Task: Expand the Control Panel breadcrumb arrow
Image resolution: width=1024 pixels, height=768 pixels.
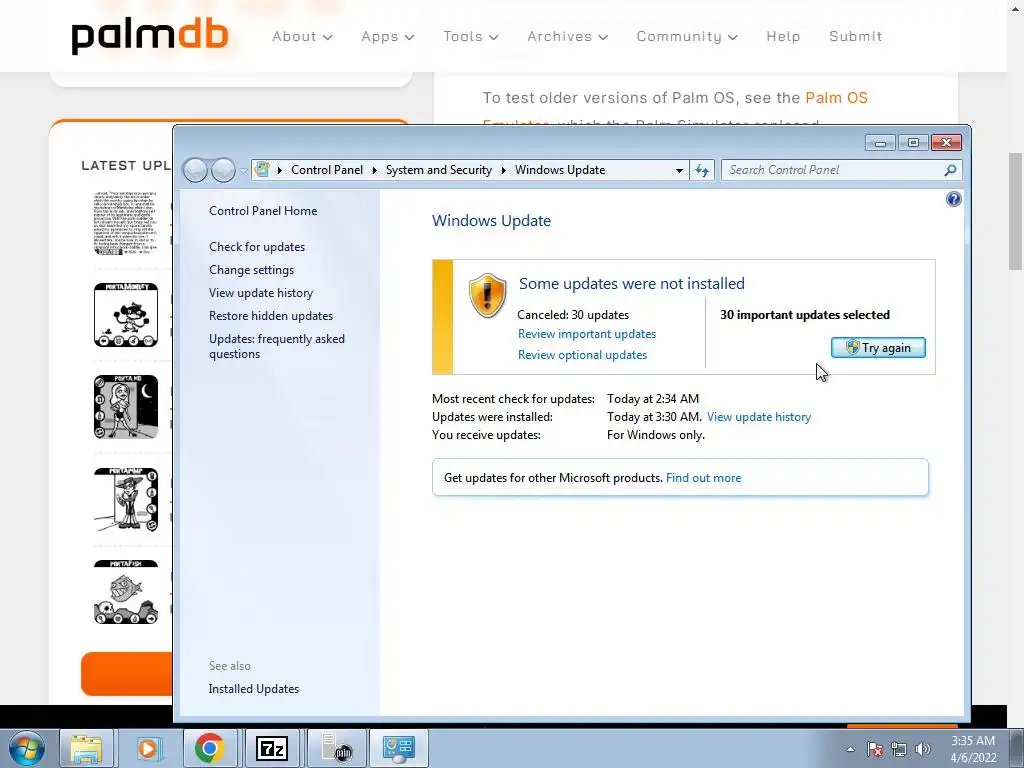Action: coord(375,170)
